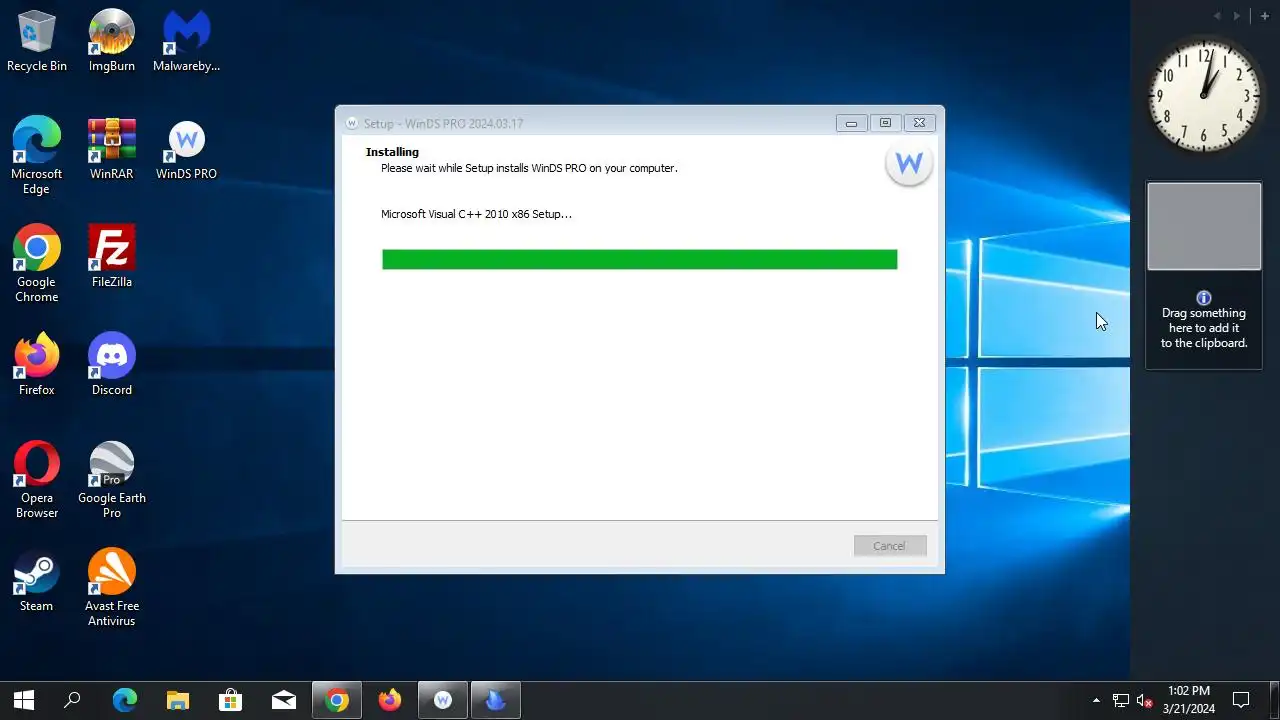This screenshot has width=1280, height=720.
Task: Open Microsoft Store from the taskbar
Action: pos(231,700)
